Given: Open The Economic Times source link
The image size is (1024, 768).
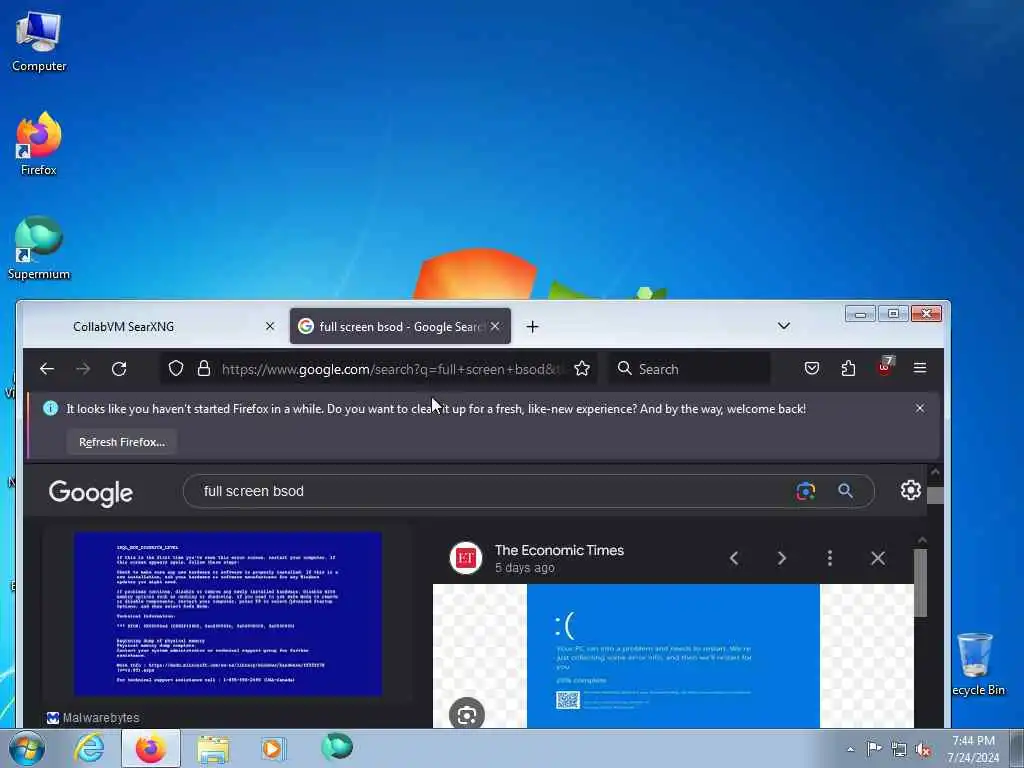Looking at the screenshot, I should (559, 551).
